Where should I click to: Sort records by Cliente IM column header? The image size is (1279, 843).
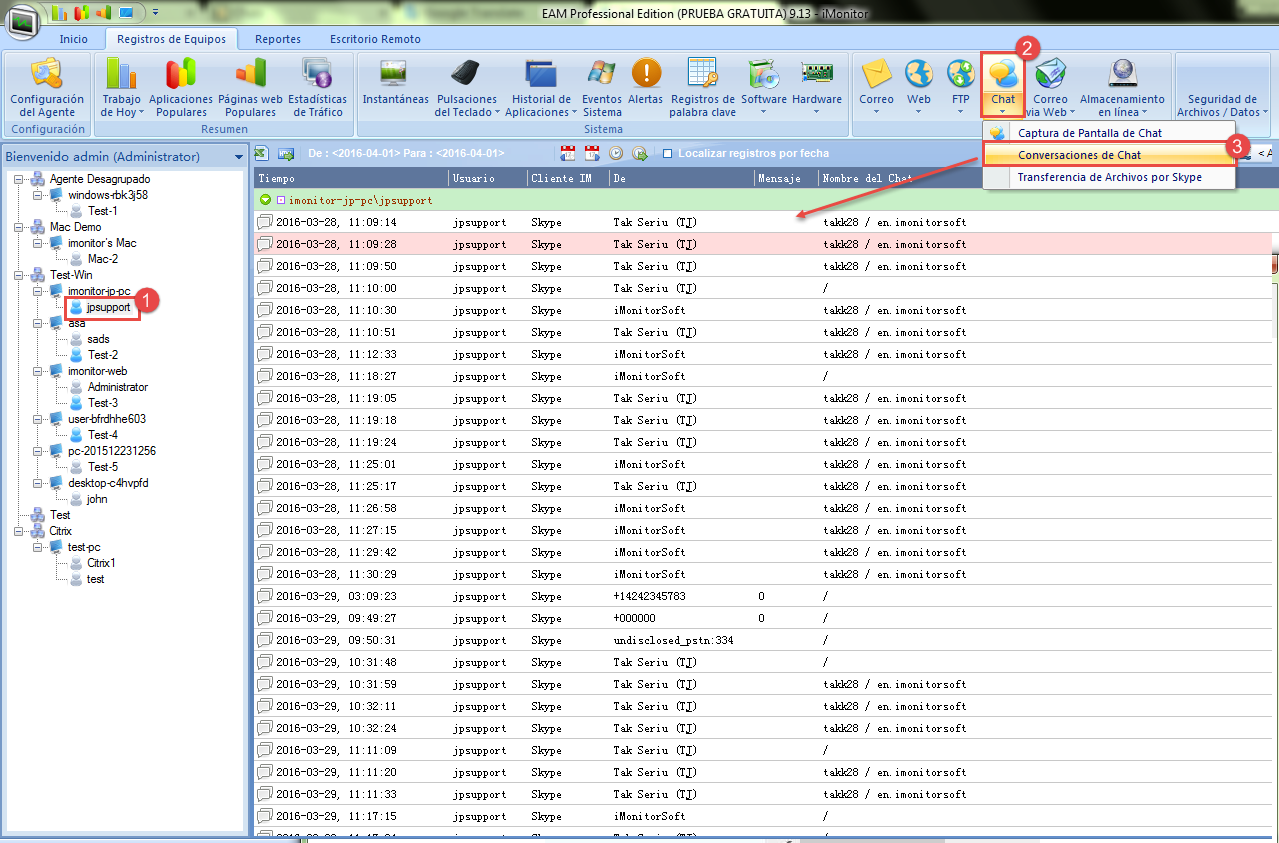[568, 178]
